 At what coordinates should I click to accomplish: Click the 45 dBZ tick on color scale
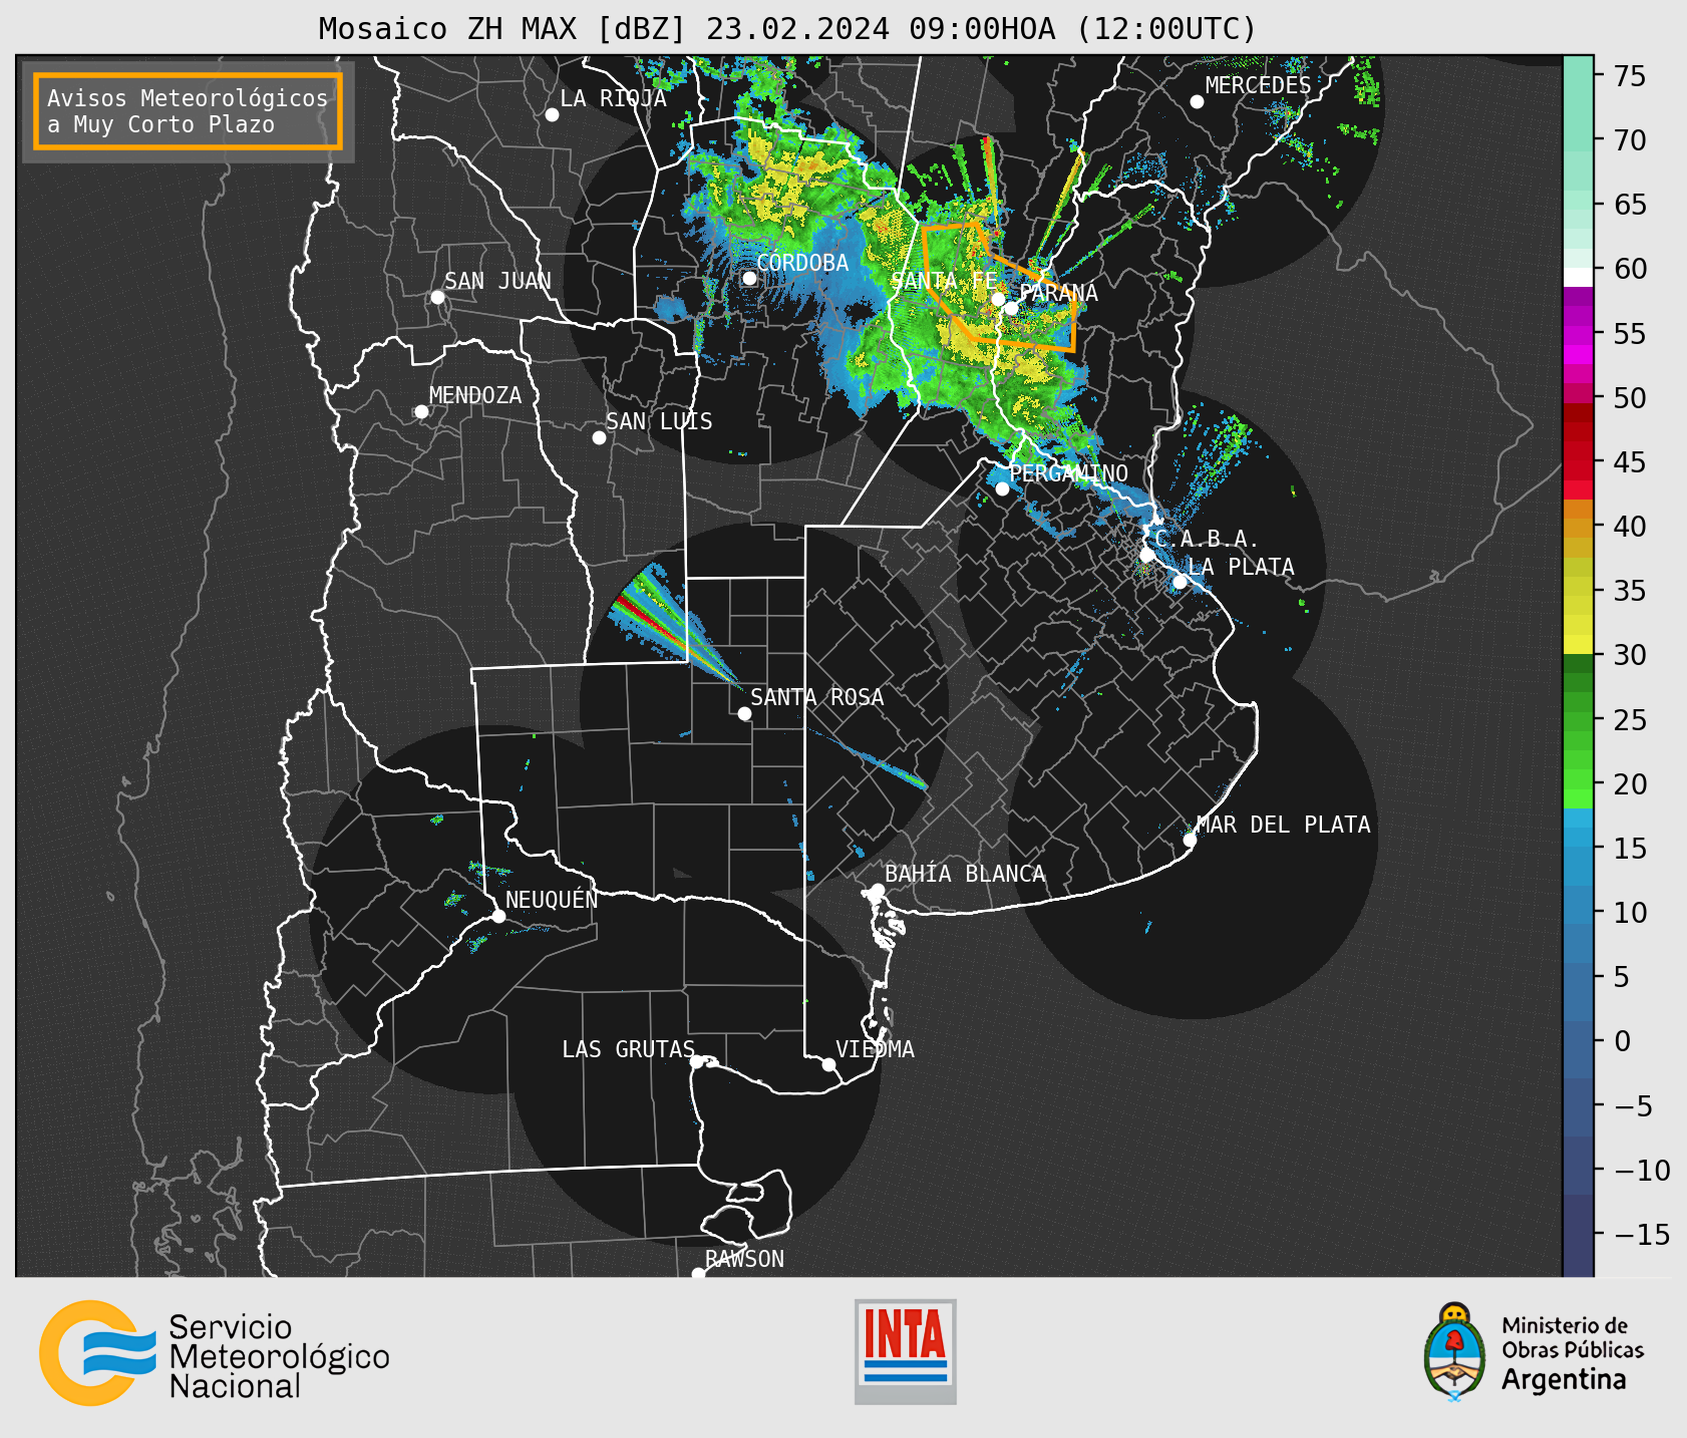coord(1629,462)
